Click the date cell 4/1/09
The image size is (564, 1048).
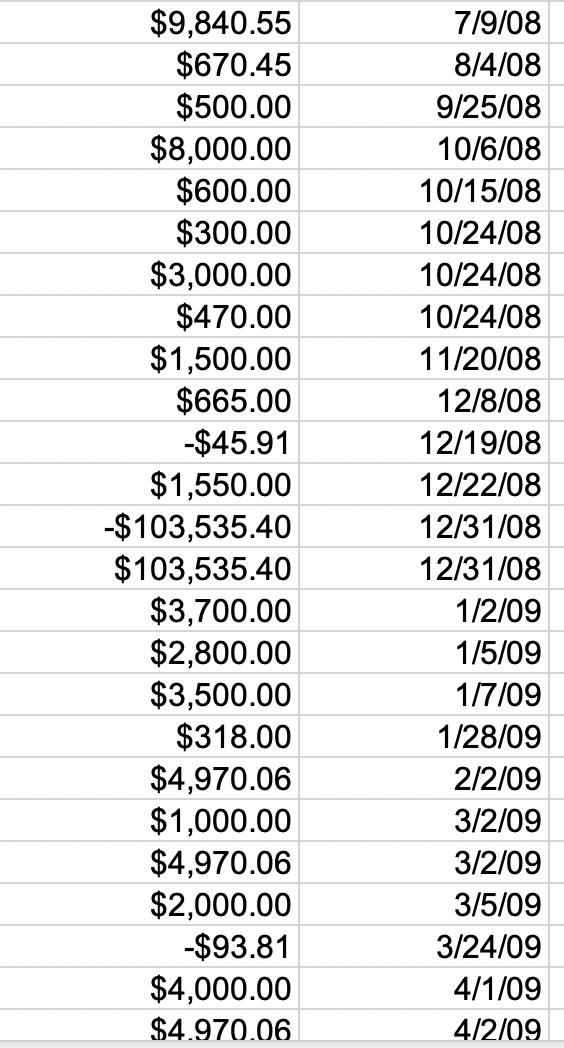tap(424, 989)
